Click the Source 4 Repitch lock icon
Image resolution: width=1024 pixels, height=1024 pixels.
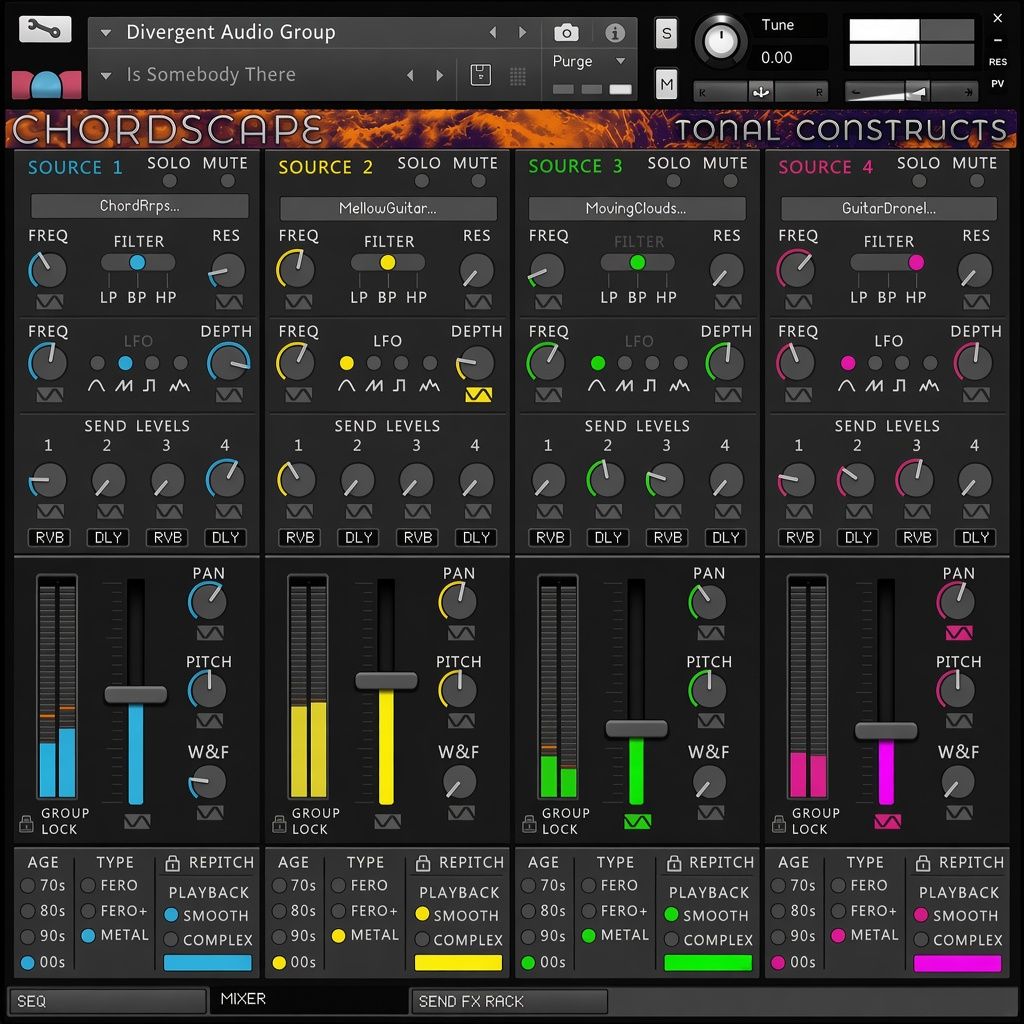point(922,863)
